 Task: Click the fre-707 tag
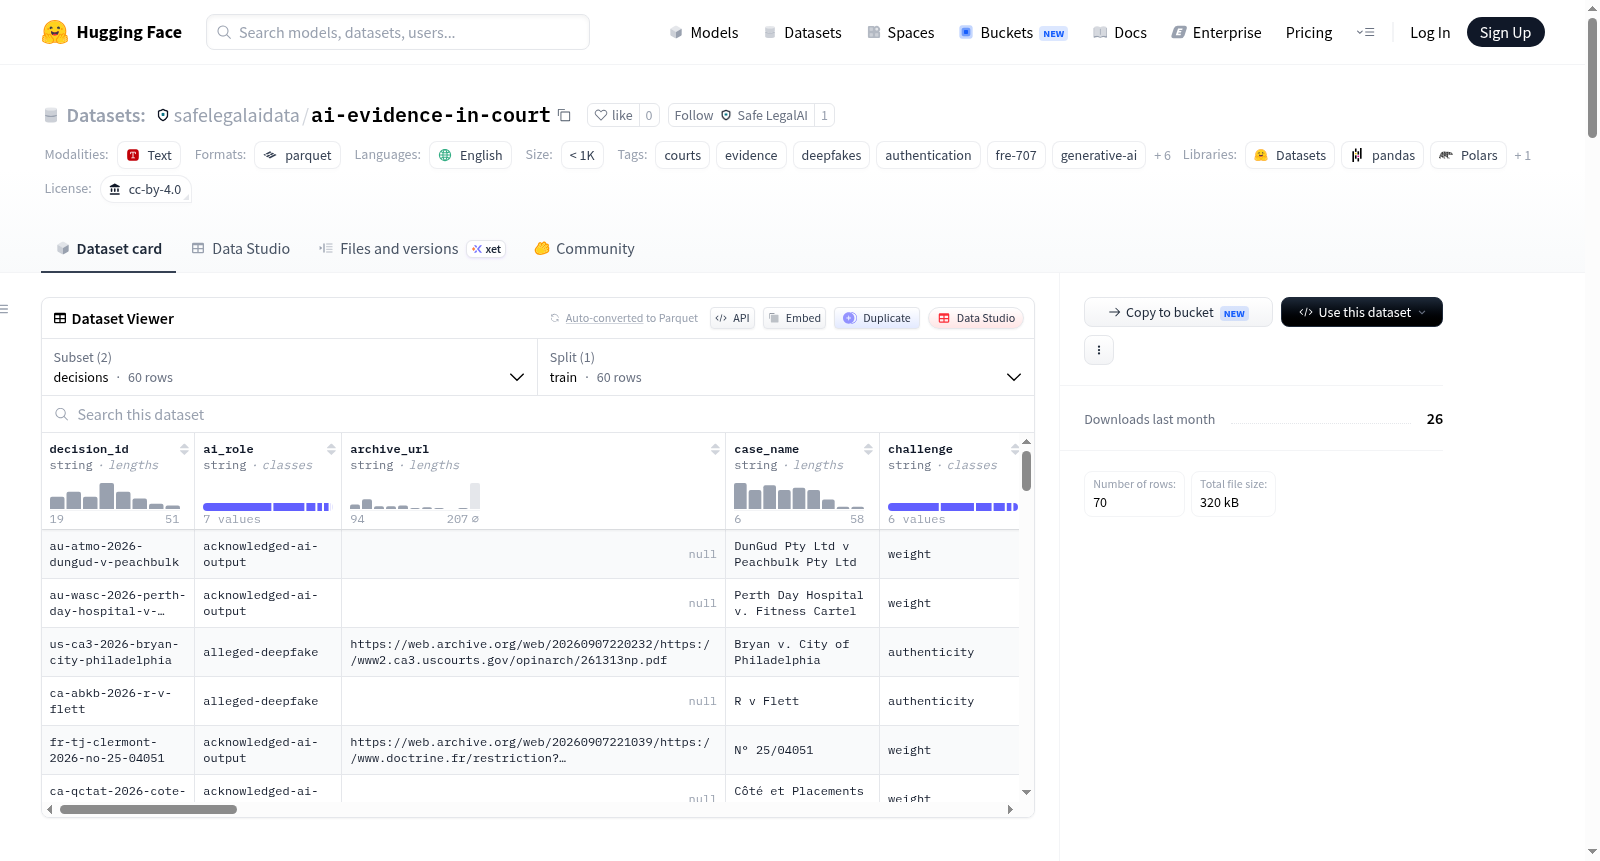(1016, 155)
